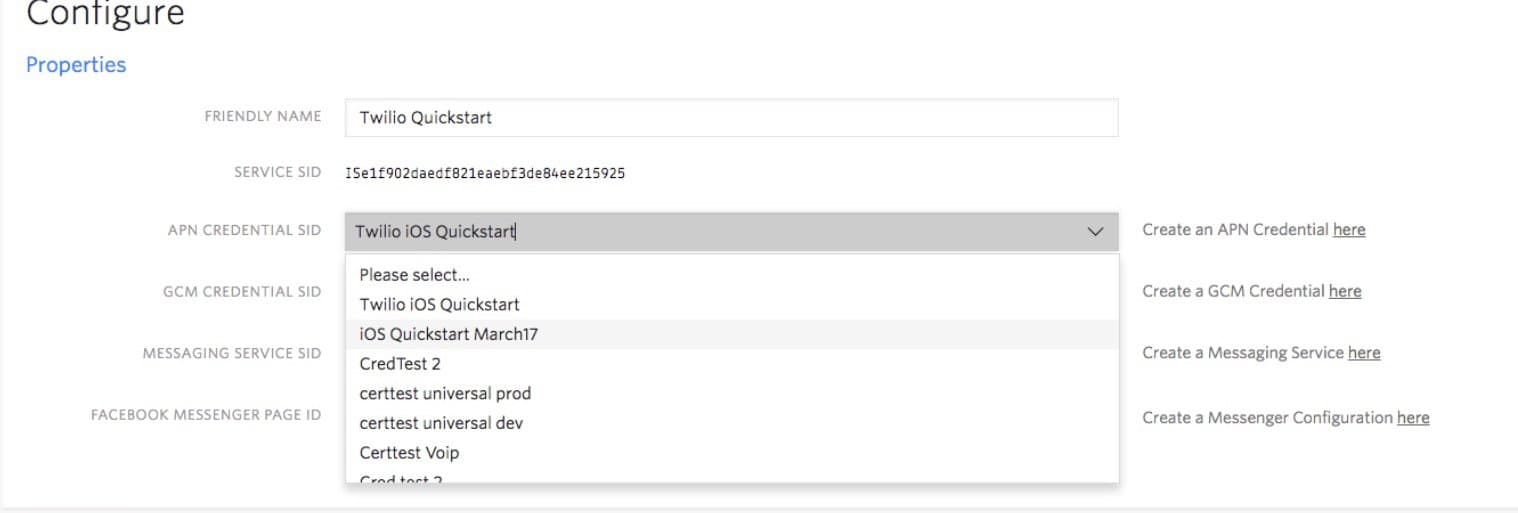1518x513 pixels.
Task: Follow 'here' link for GCM Credential
Action: (1344, 291)
